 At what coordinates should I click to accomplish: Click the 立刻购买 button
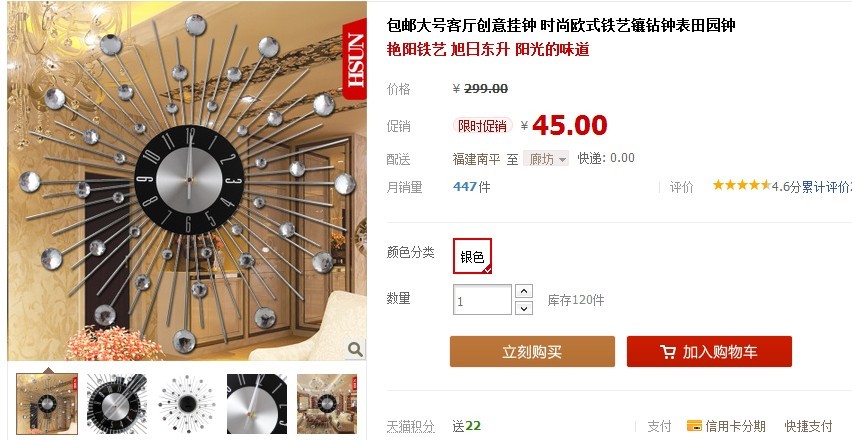(532, 351)
